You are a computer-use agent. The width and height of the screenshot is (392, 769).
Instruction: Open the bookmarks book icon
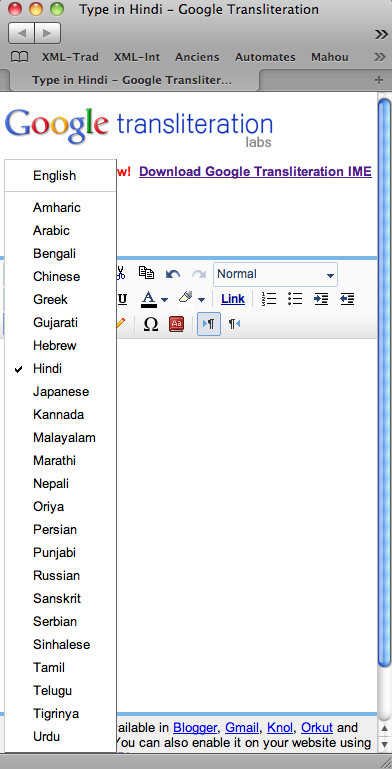coord(20,57)
